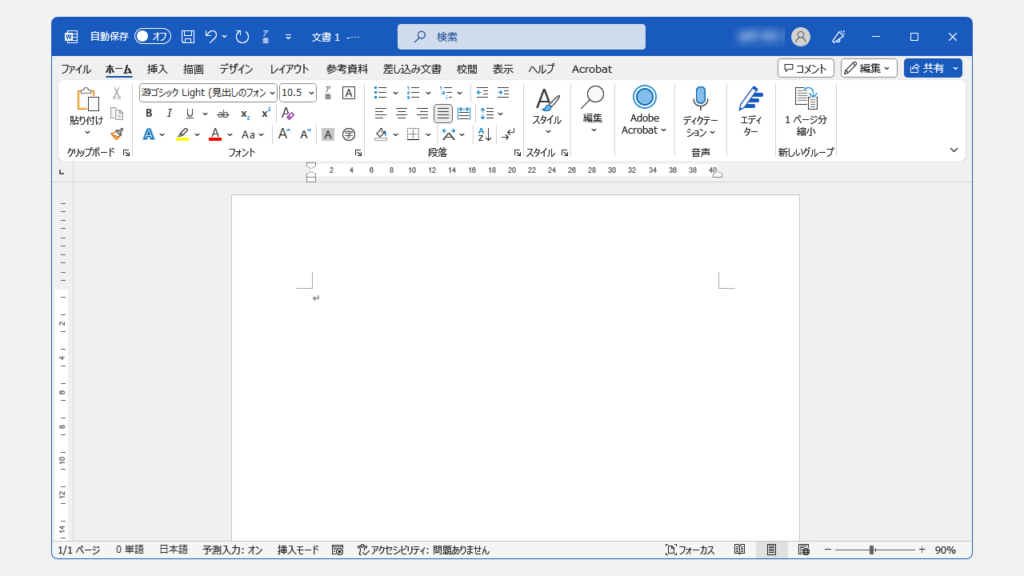Click the Clear Formatting eraser icon
Viewport: 1024px width, 576px height.
coord(288,114)
